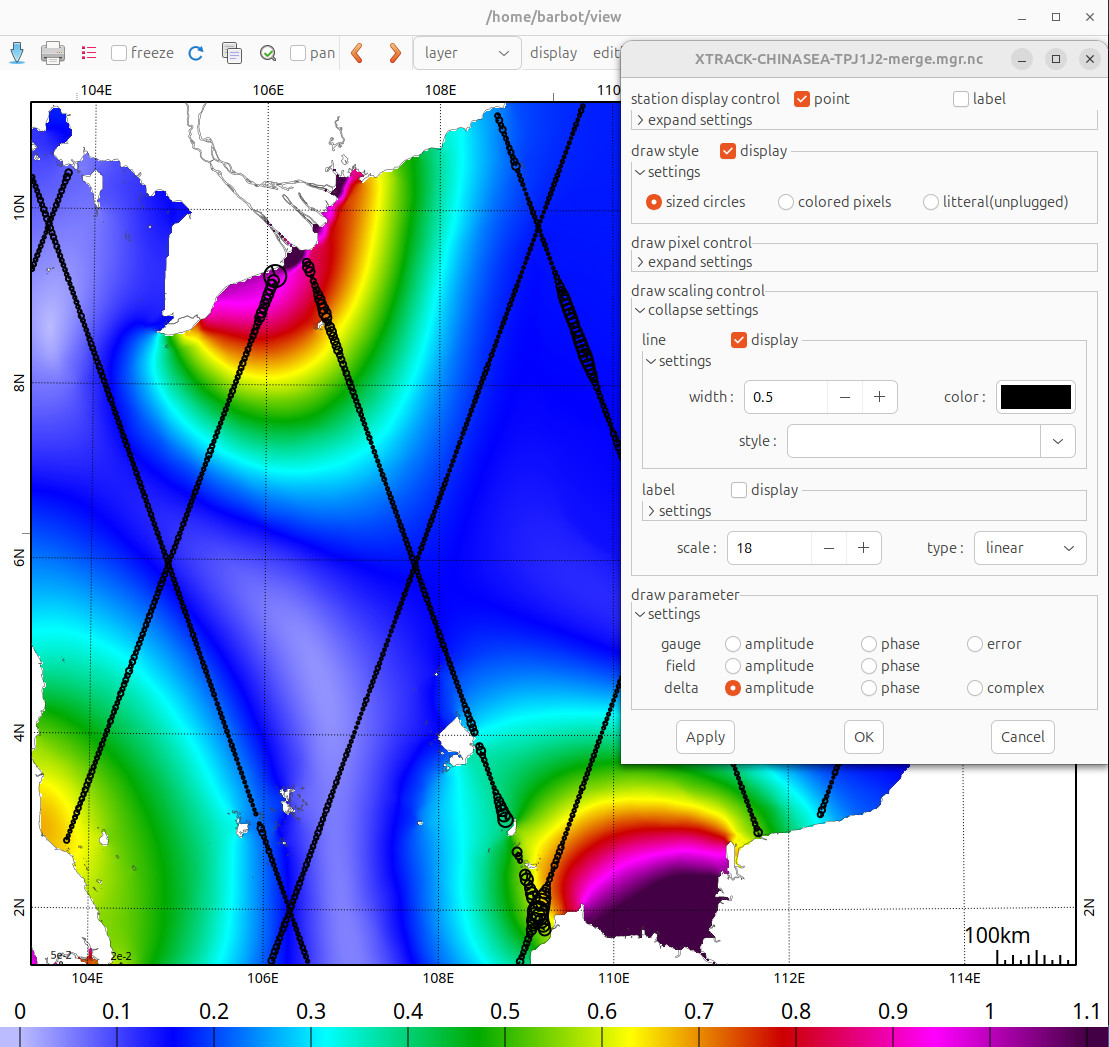1109x1047 pixels.
Task: Decrease line width with minus button
Action: tap(844, 397)
